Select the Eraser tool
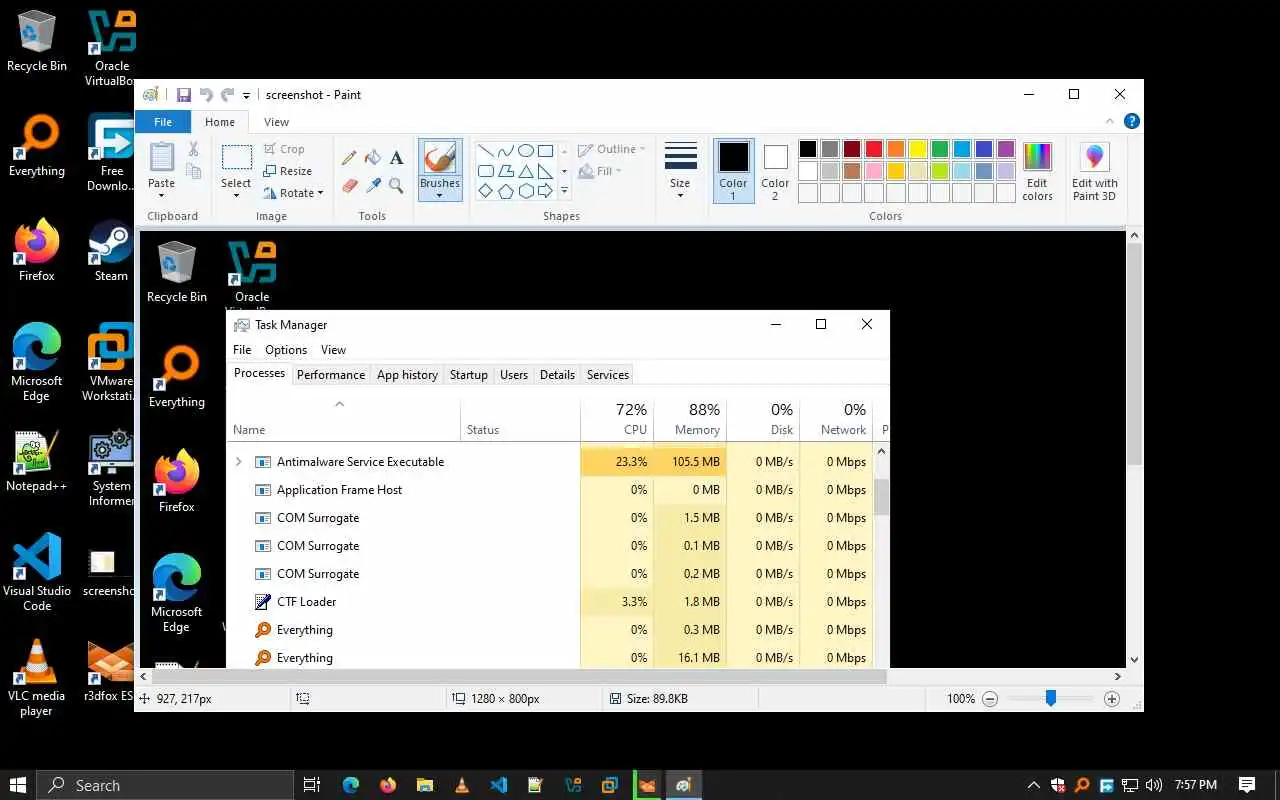Screen dimensions: 1280x800 (x=349, y=185)
